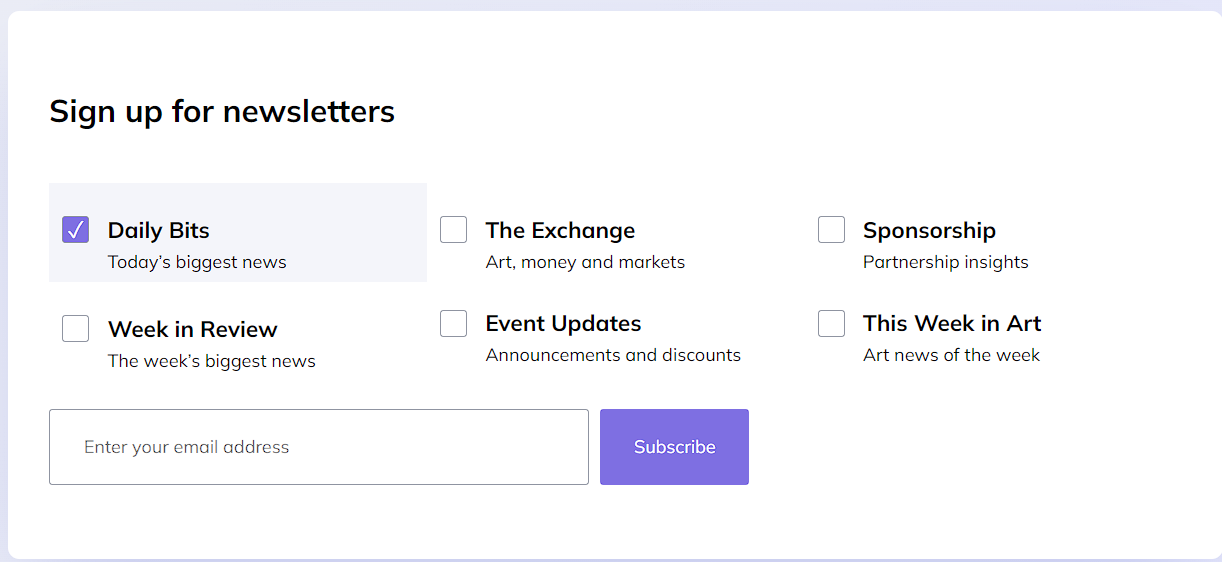
Task: Tick The Exchange newsletter checkbox
Action: (453, 230)
